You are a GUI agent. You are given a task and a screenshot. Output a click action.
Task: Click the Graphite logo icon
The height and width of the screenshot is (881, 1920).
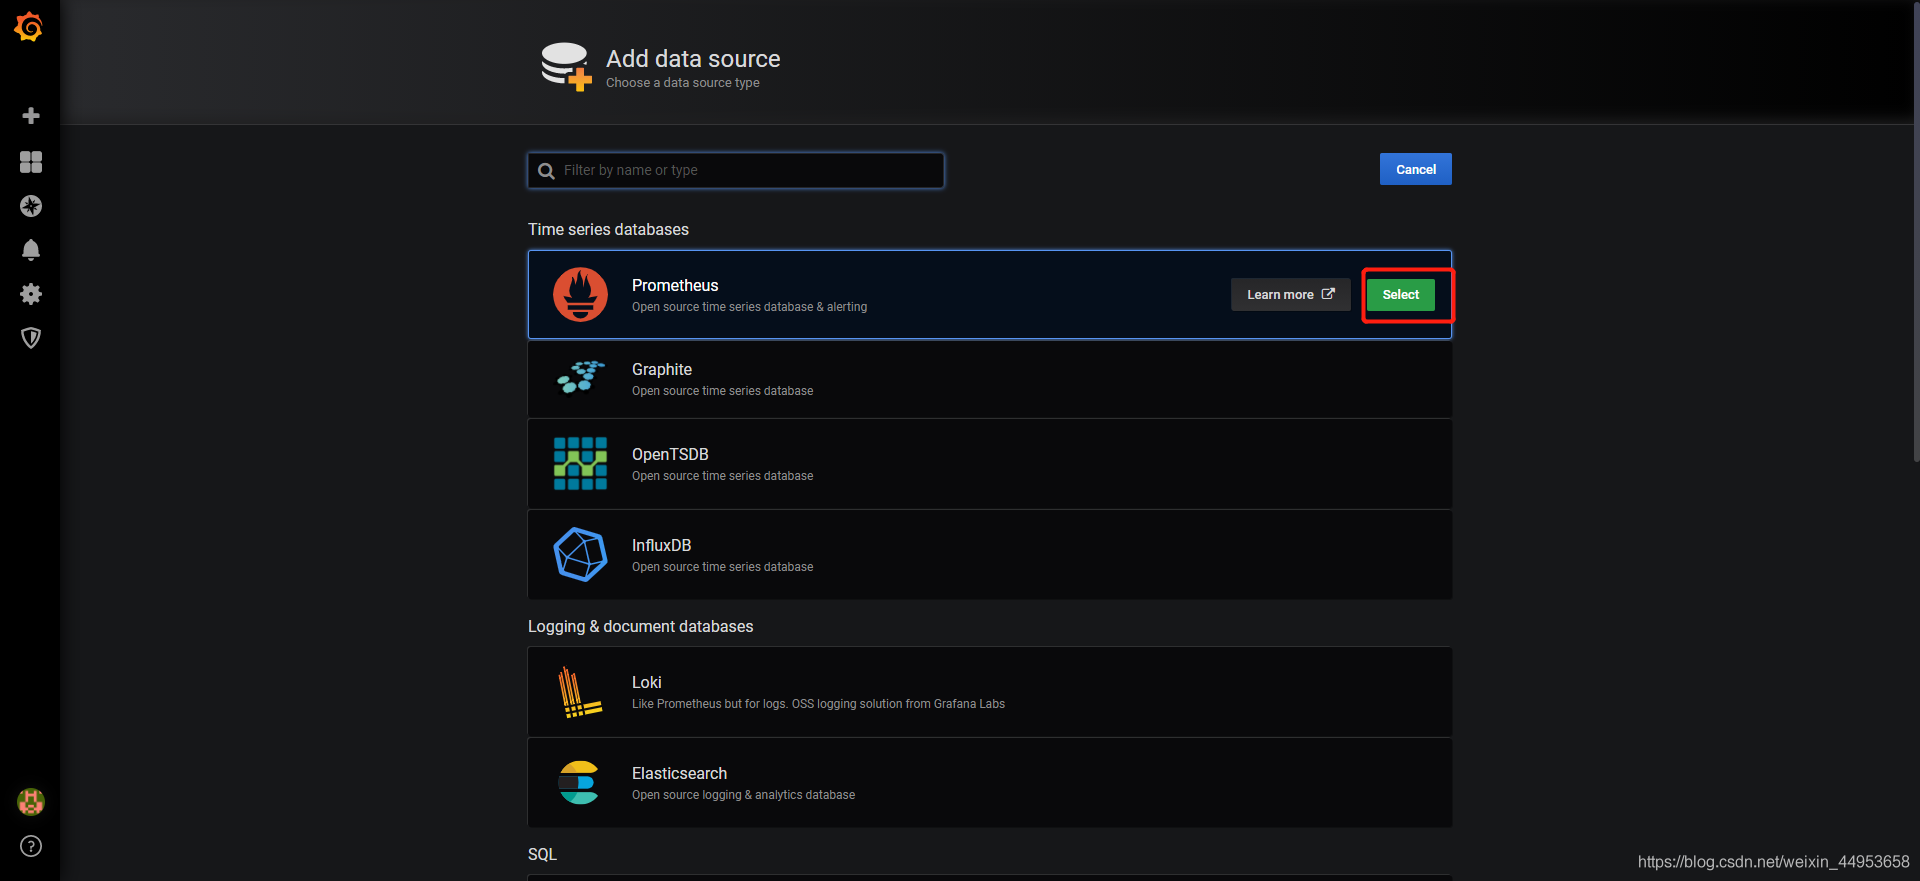coord(581,377)
